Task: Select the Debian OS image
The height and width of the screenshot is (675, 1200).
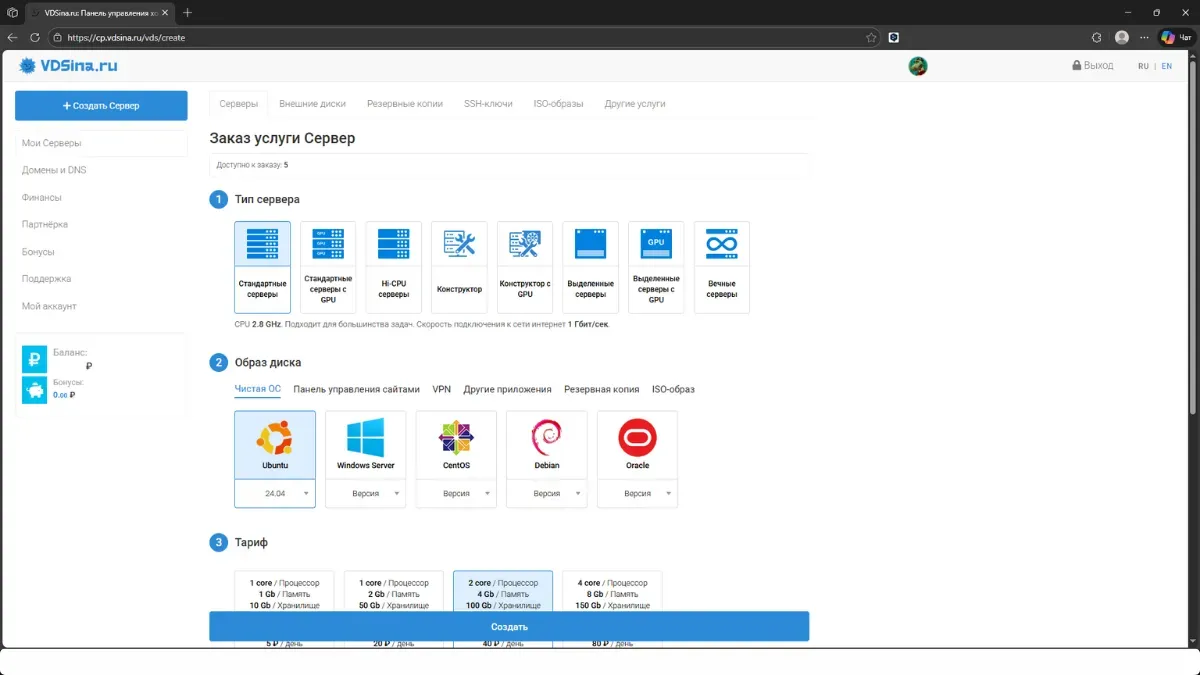Action: click(x=546, y=440)
